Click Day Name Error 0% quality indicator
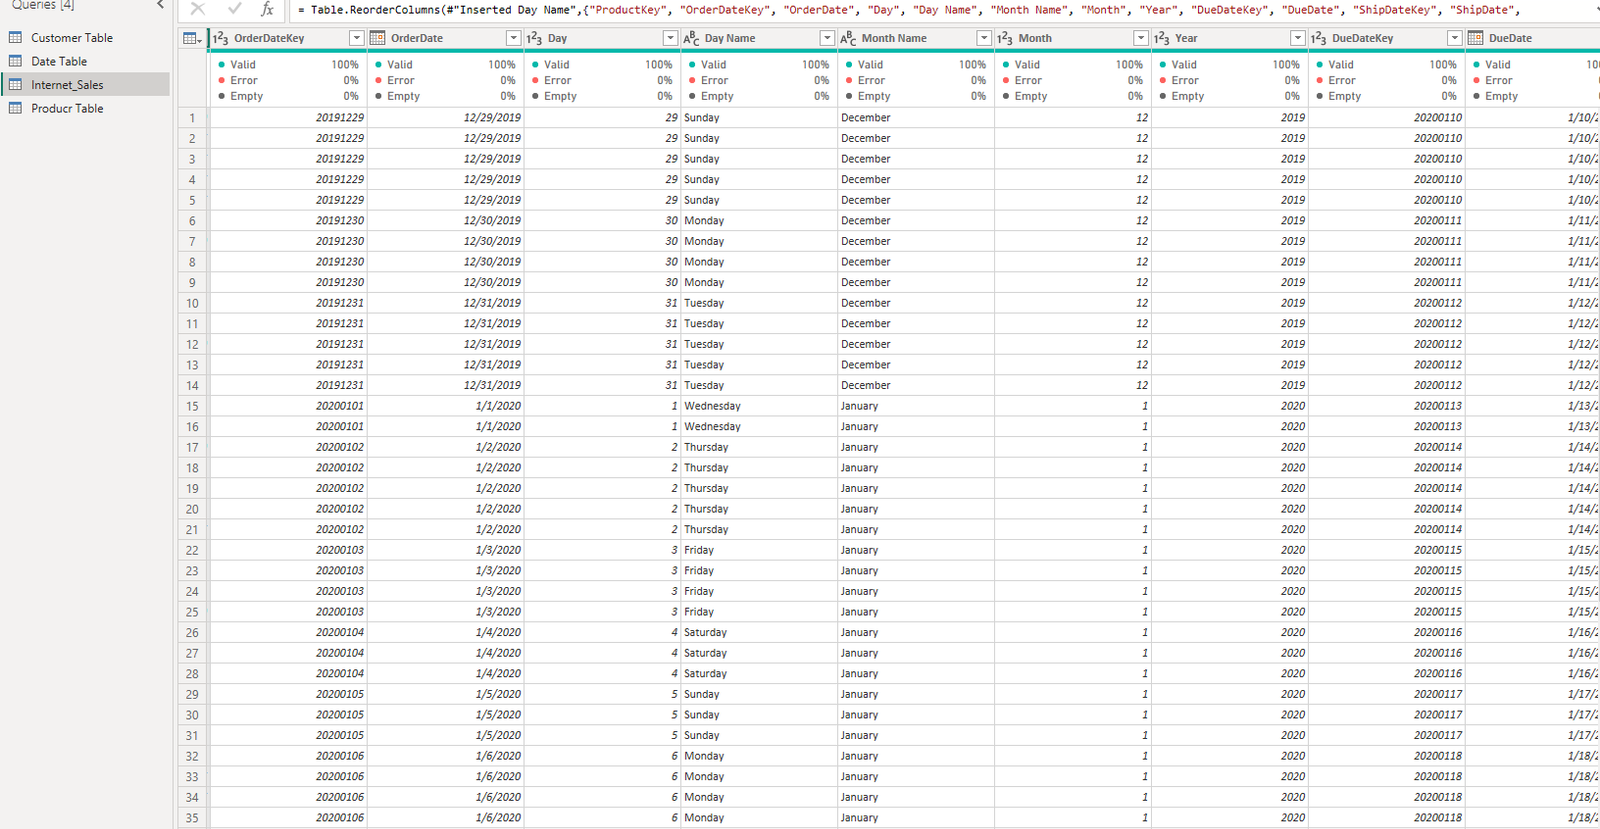 click(x=759, y=81)
